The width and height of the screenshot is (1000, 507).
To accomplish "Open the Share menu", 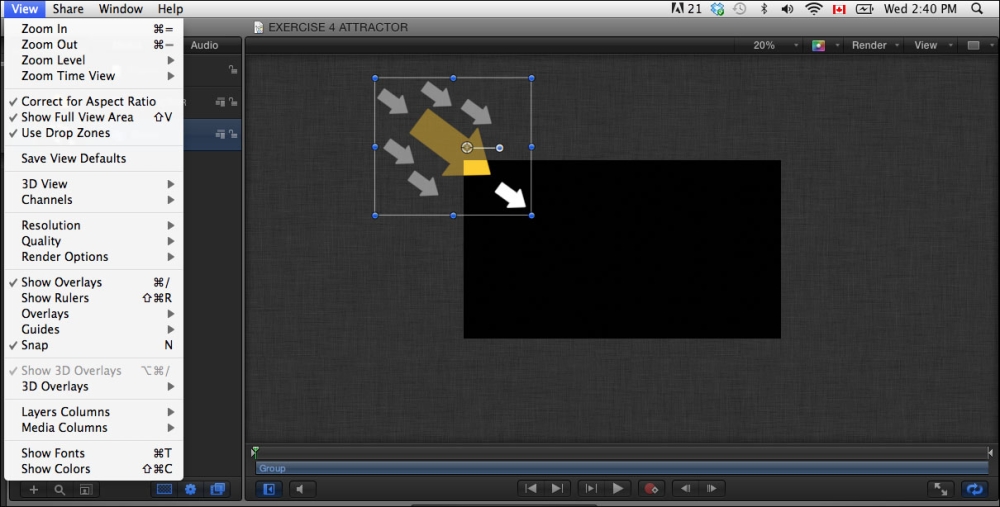I will click(x=68, y=9).
